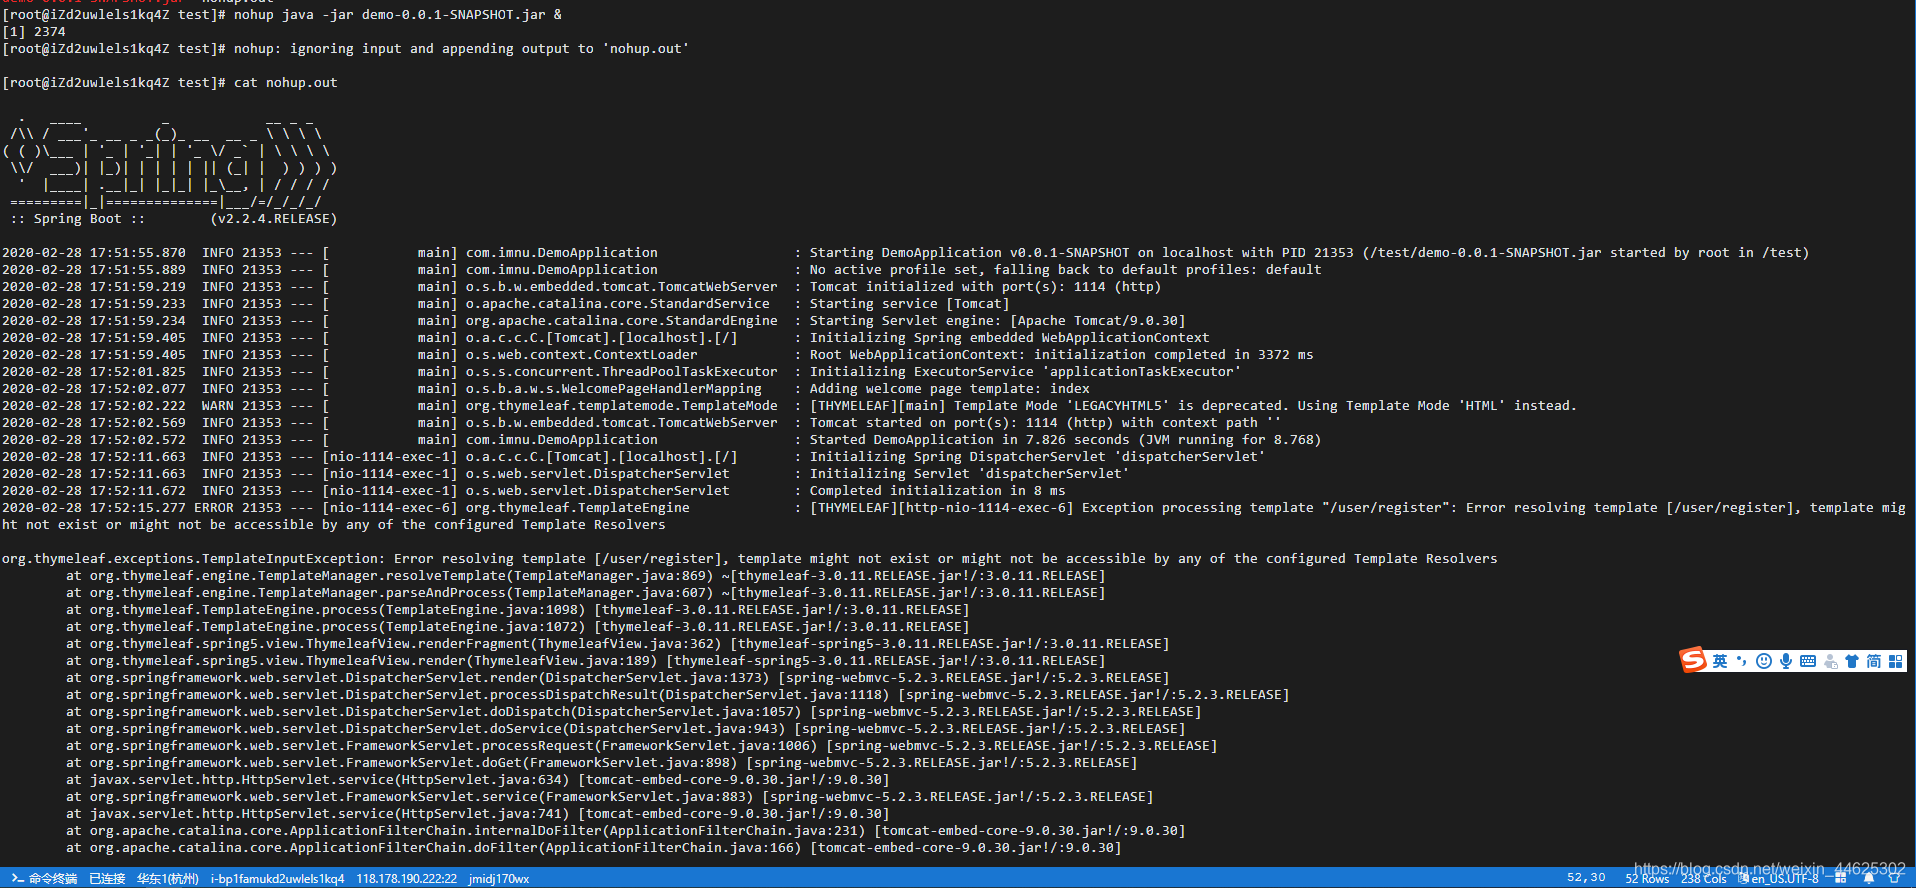The width and height of the screenshot is (1916, 888).
Task: Click the 'ApplicationFilterChain.java:166' stack trace line
Action: (x=594, y=848)
